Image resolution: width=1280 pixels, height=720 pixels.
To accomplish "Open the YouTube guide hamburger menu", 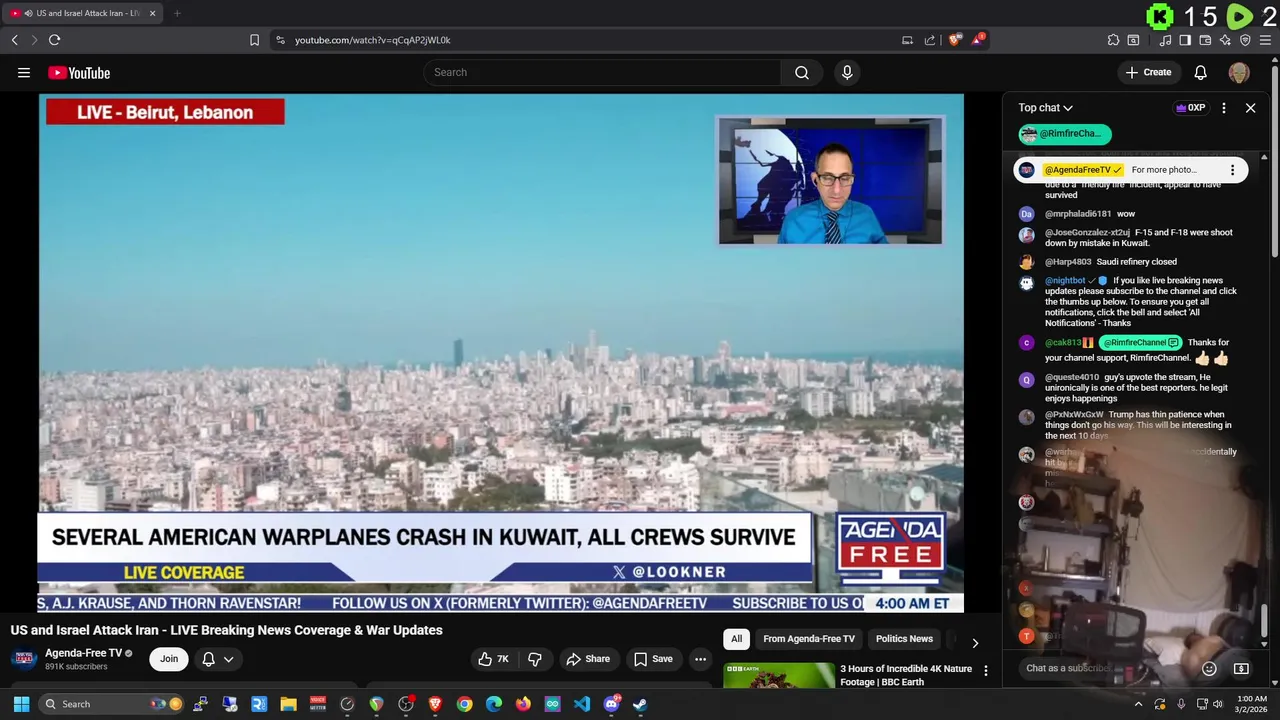I will coord(24,72).
